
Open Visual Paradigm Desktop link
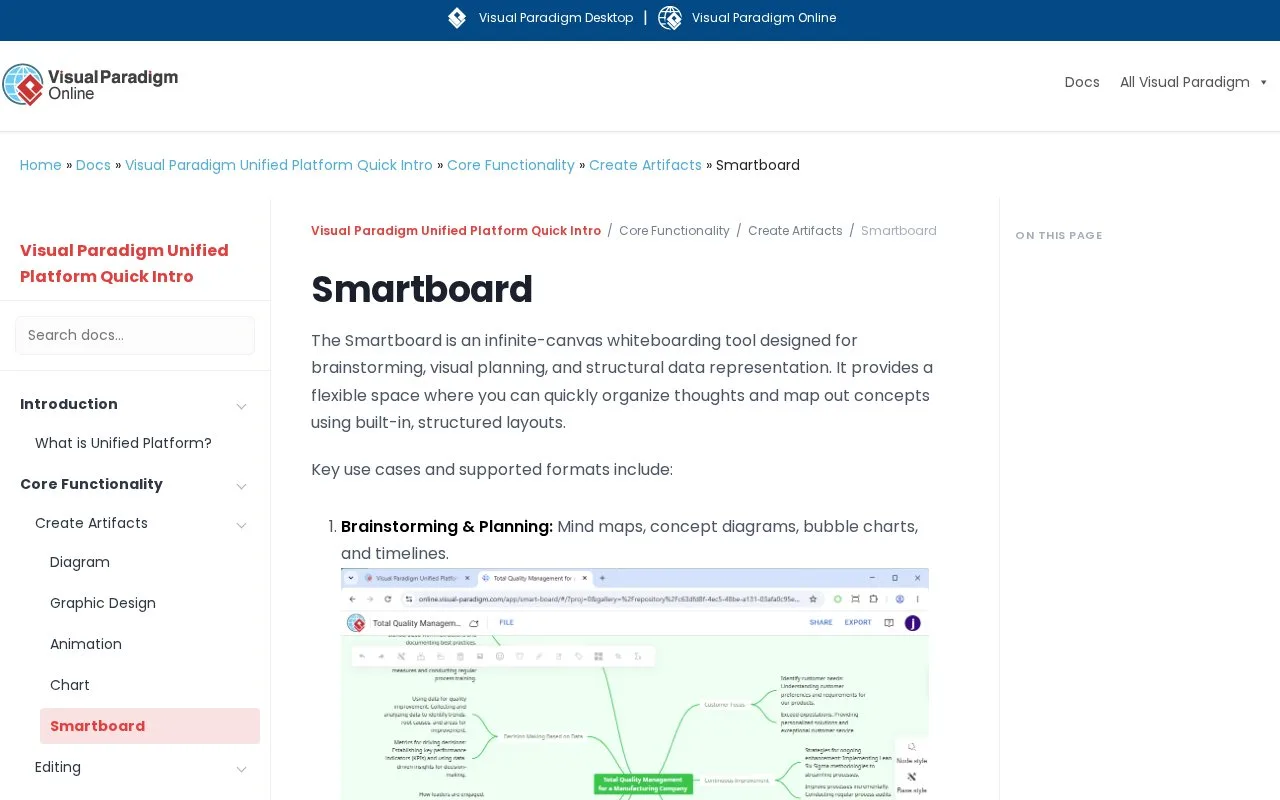pyautogui.click(x=556, y=18)
